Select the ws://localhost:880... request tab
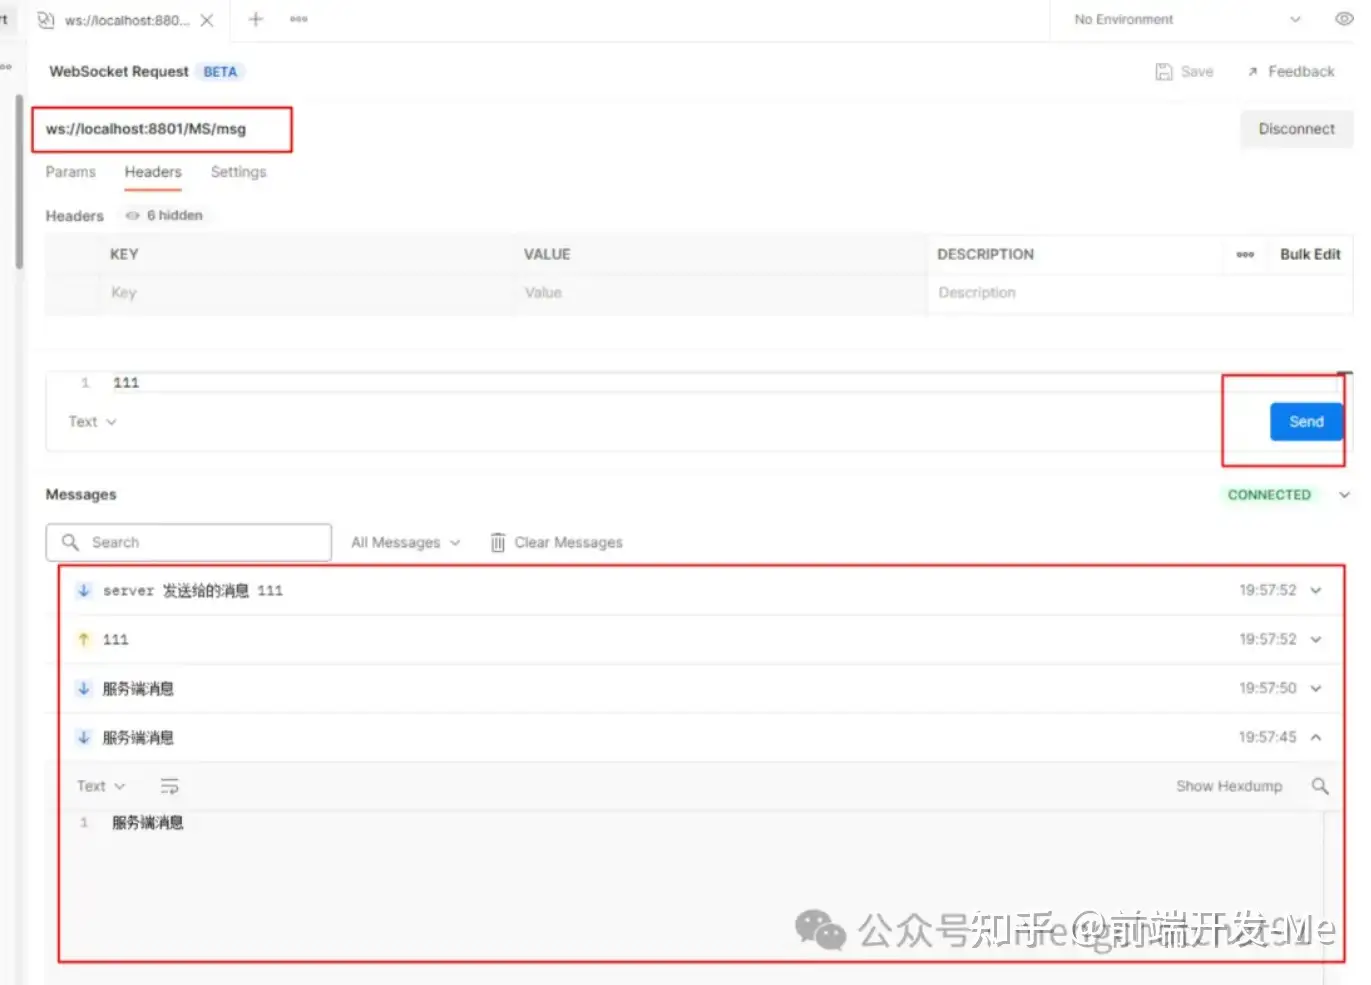The height and width of the screenshot is (985, 1371). coord(126,20)
